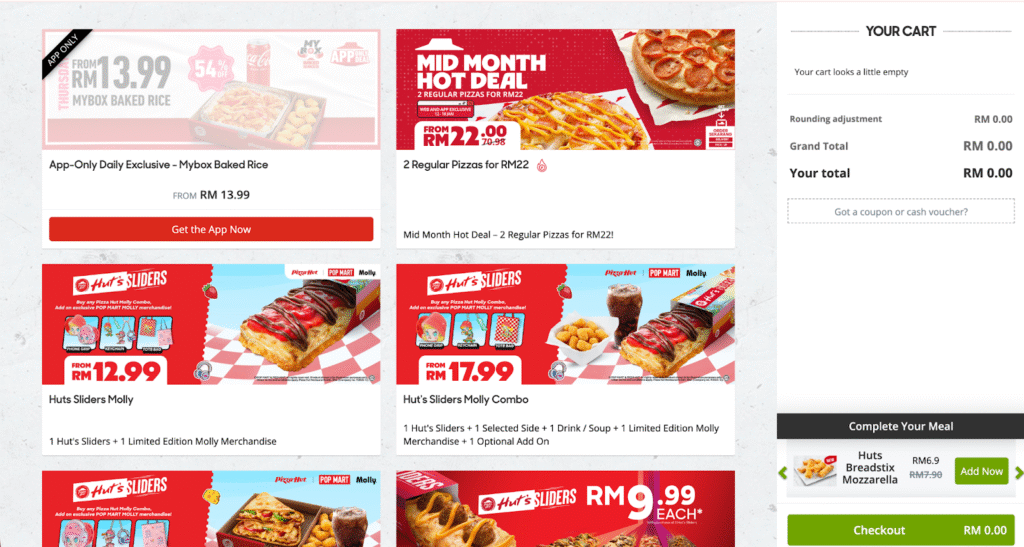The width and height of the screenshot is (1024, 547).
Task: Click the hot deal flame icon beside 2 Regular Pizzas
Action: [541, 166]
